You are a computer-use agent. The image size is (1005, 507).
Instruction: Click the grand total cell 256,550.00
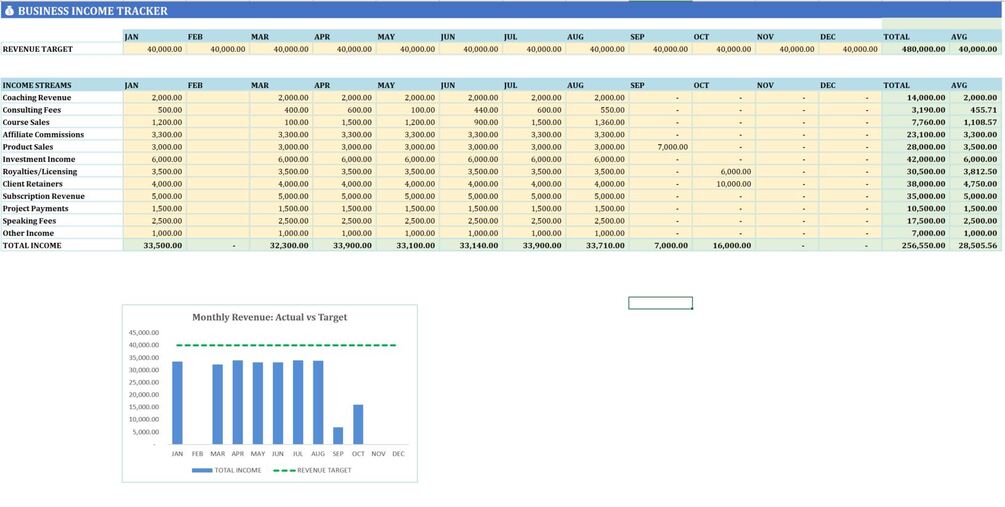click(x=913, y=245)
